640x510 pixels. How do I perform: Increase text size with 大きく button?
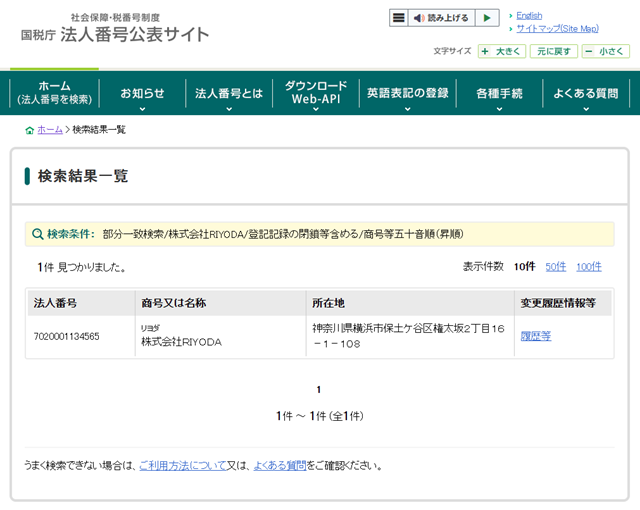tap(501, 51)
